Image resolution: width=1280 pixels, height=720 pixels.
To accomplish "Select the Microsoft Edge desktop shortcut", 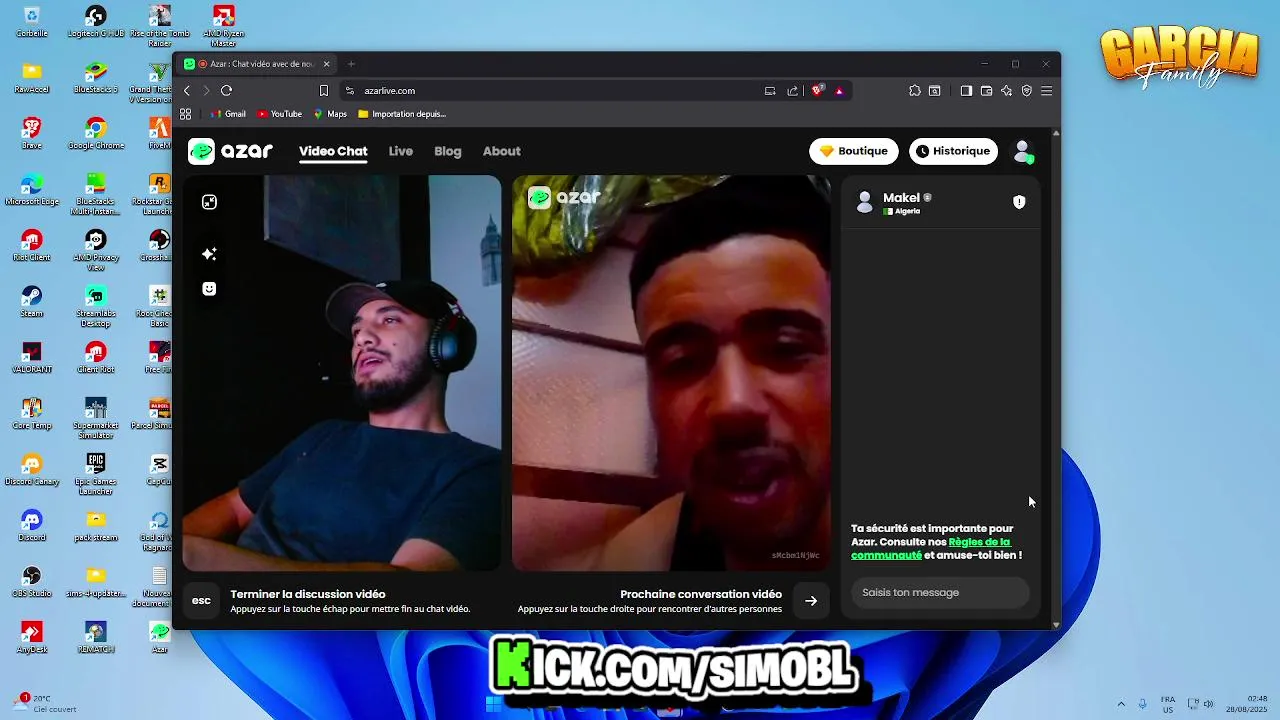I will [x=32, y=190].
